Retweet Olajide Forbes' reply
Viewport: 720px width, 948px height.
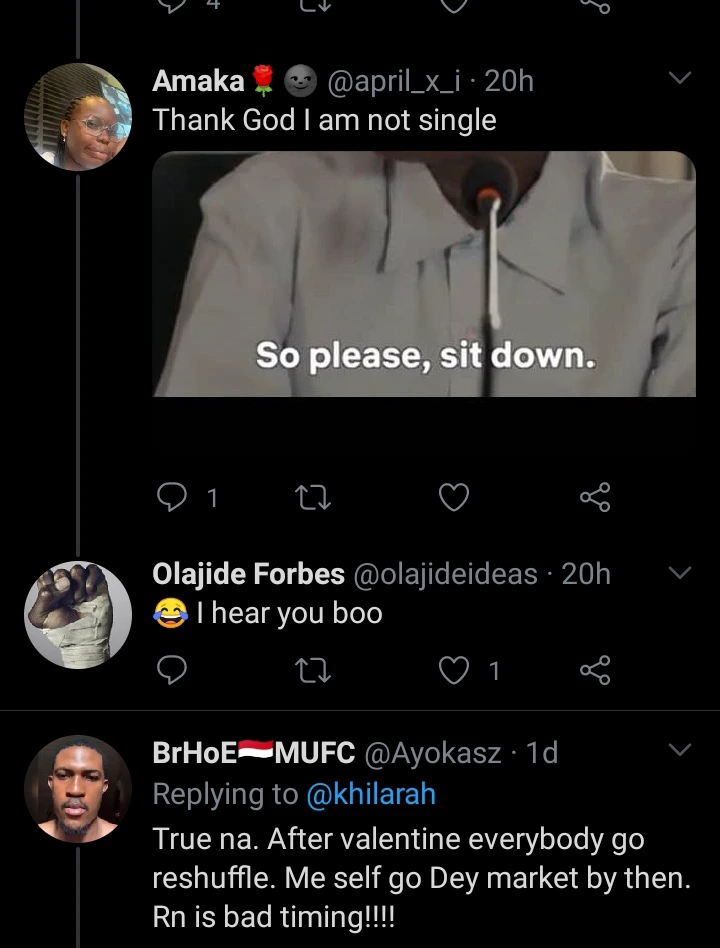(313, 670)
